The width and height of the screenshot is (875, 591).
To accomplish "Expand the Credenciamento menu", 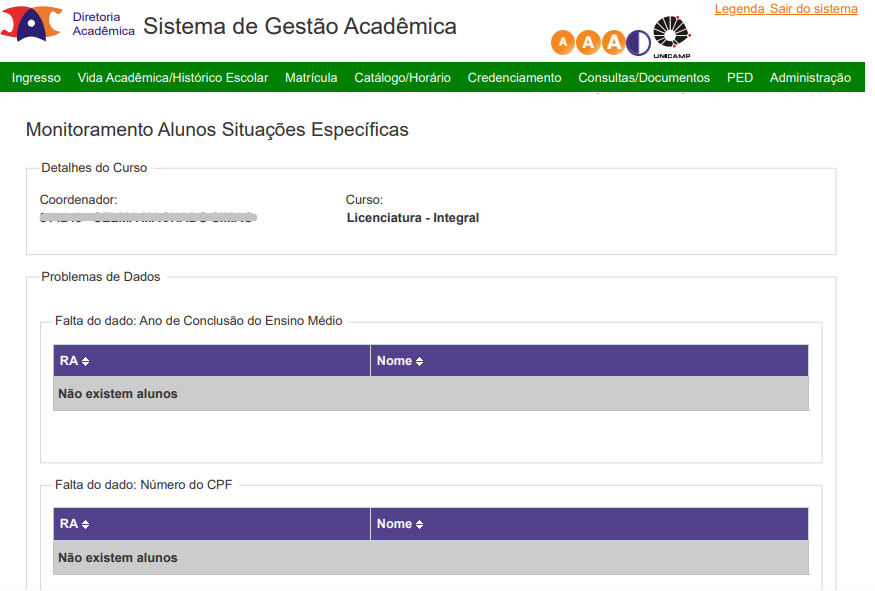I will point(515,78).
